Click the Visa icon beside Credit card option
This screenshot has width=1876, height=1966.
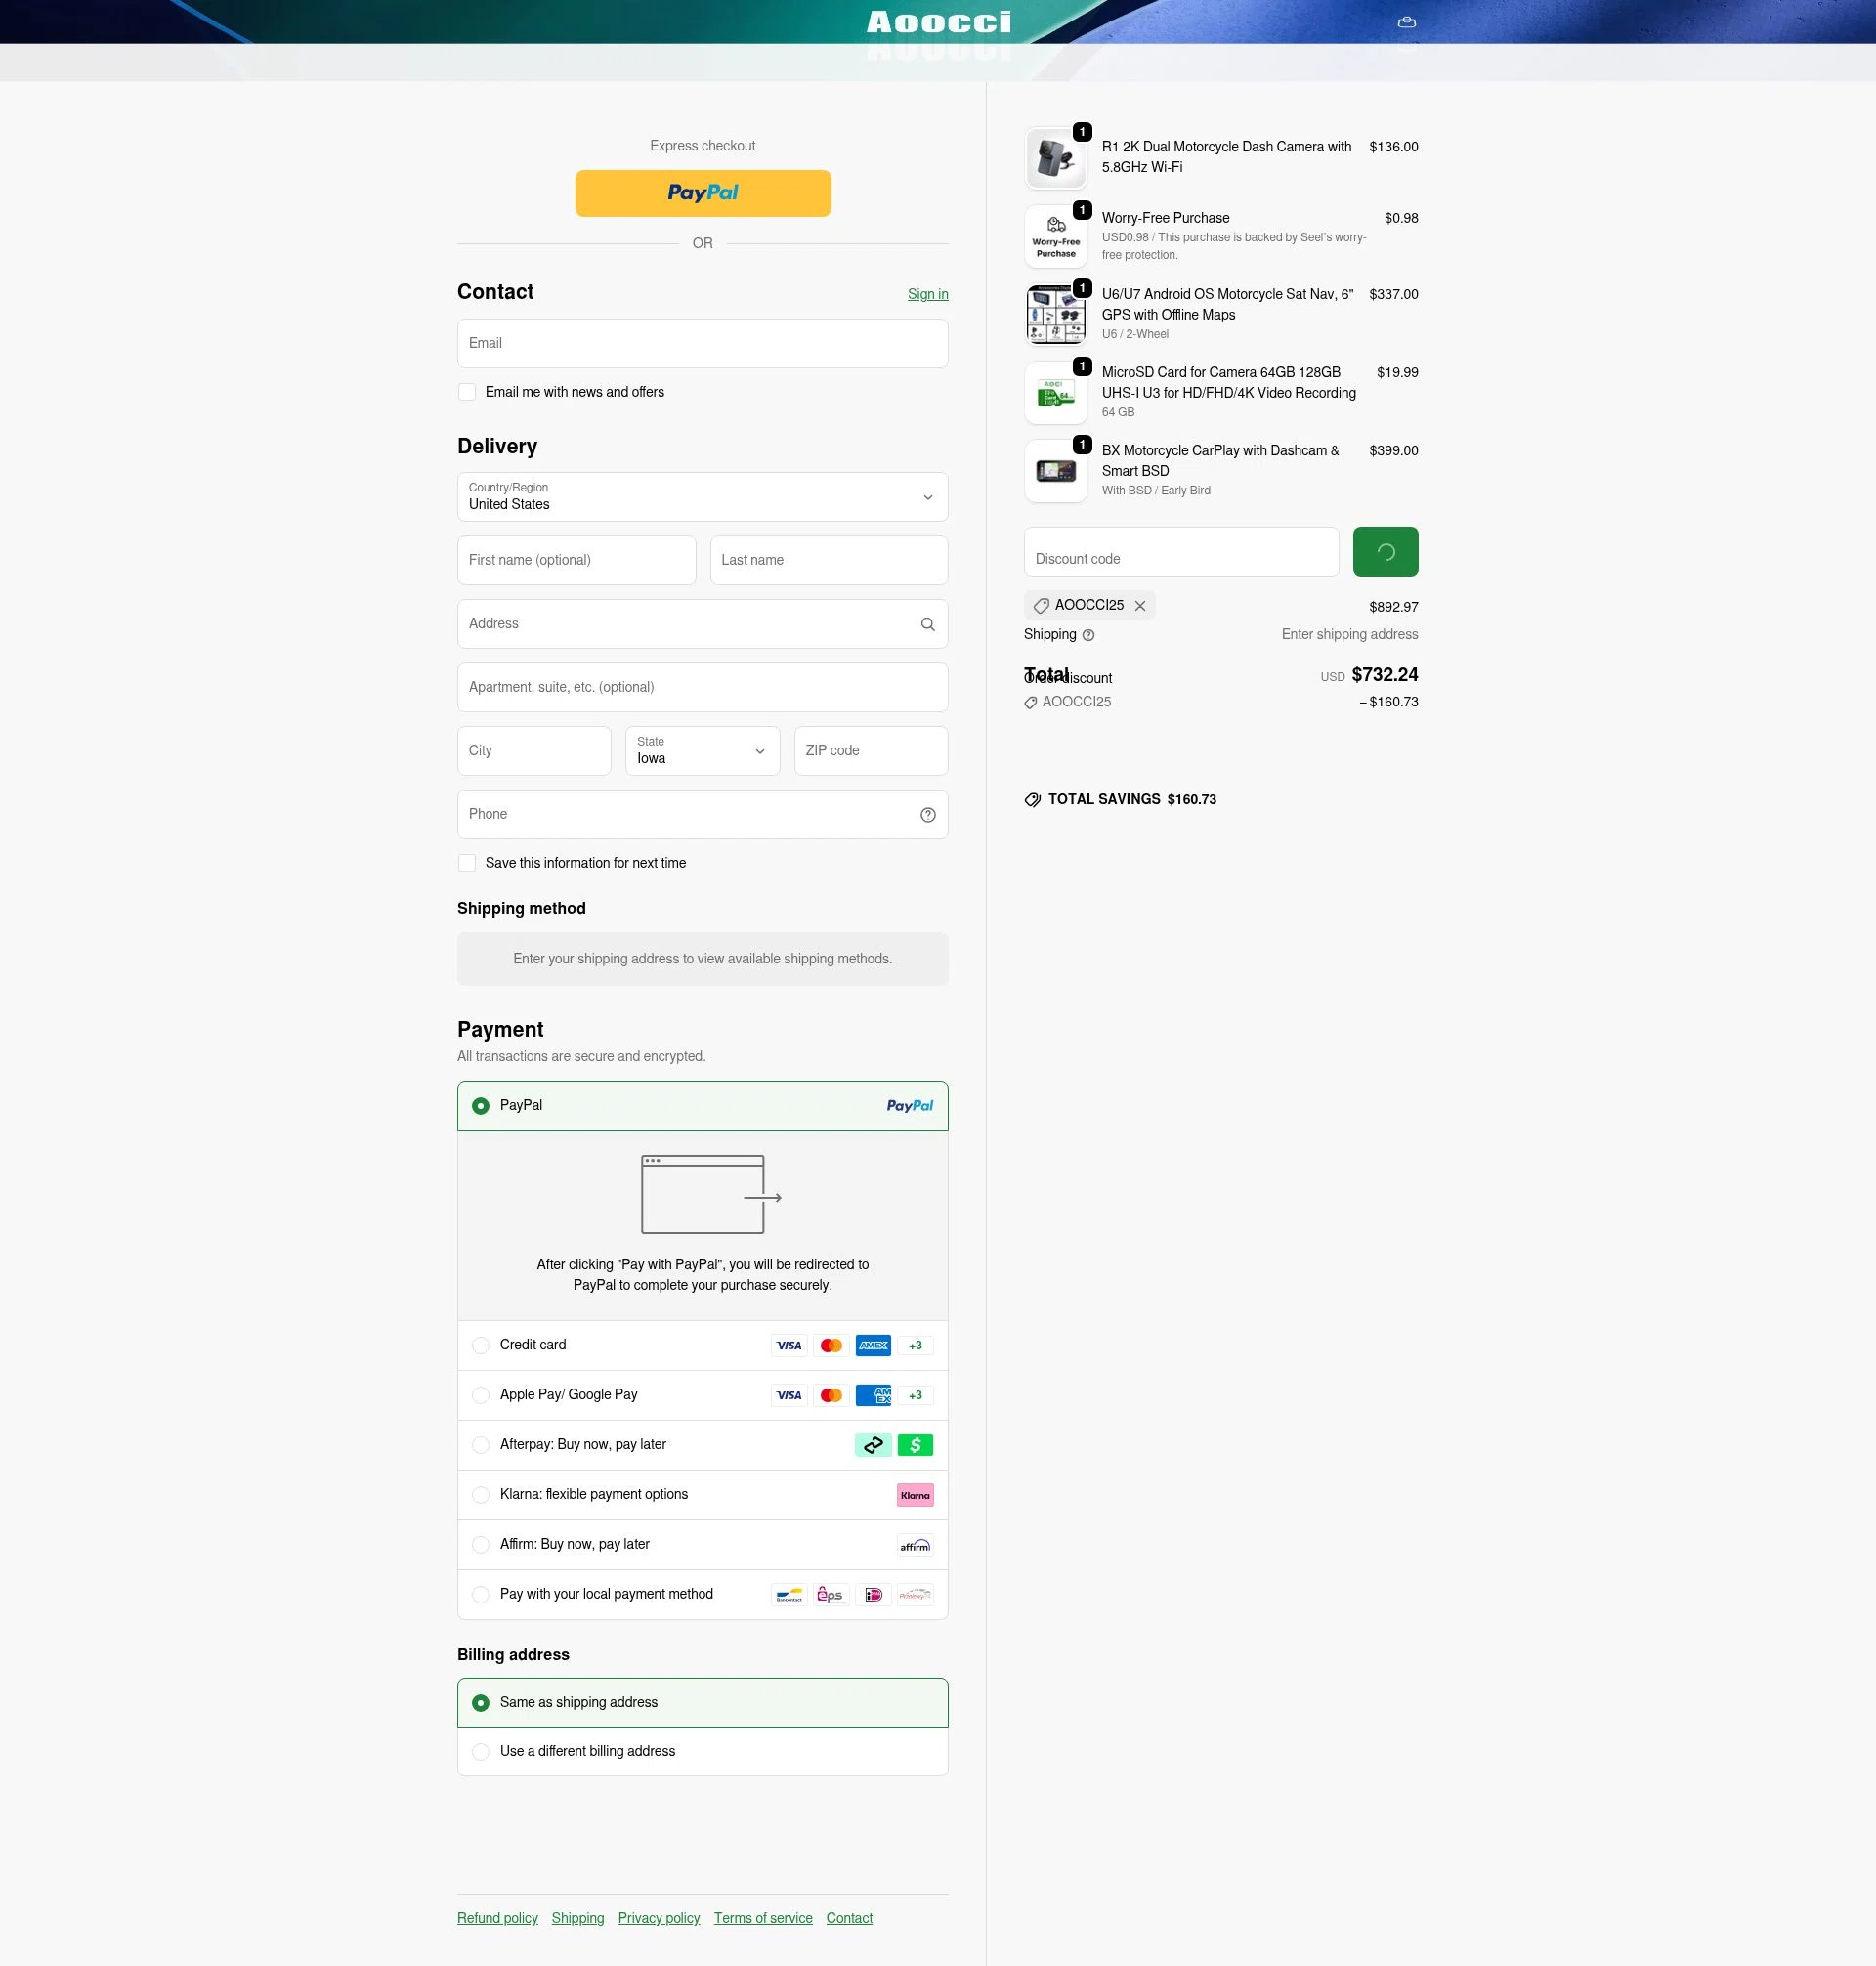(x=788, y=1345)
